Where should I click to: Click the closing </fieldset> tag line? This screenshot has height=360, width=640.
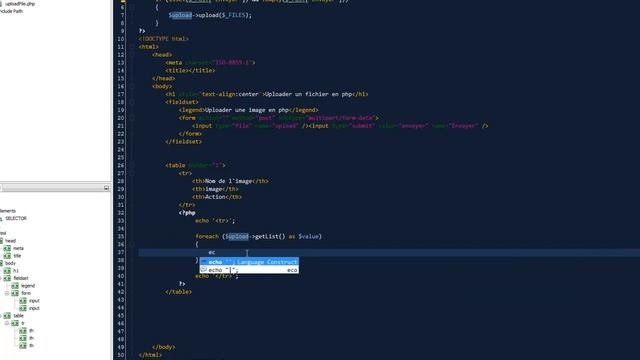pos(184,142)
